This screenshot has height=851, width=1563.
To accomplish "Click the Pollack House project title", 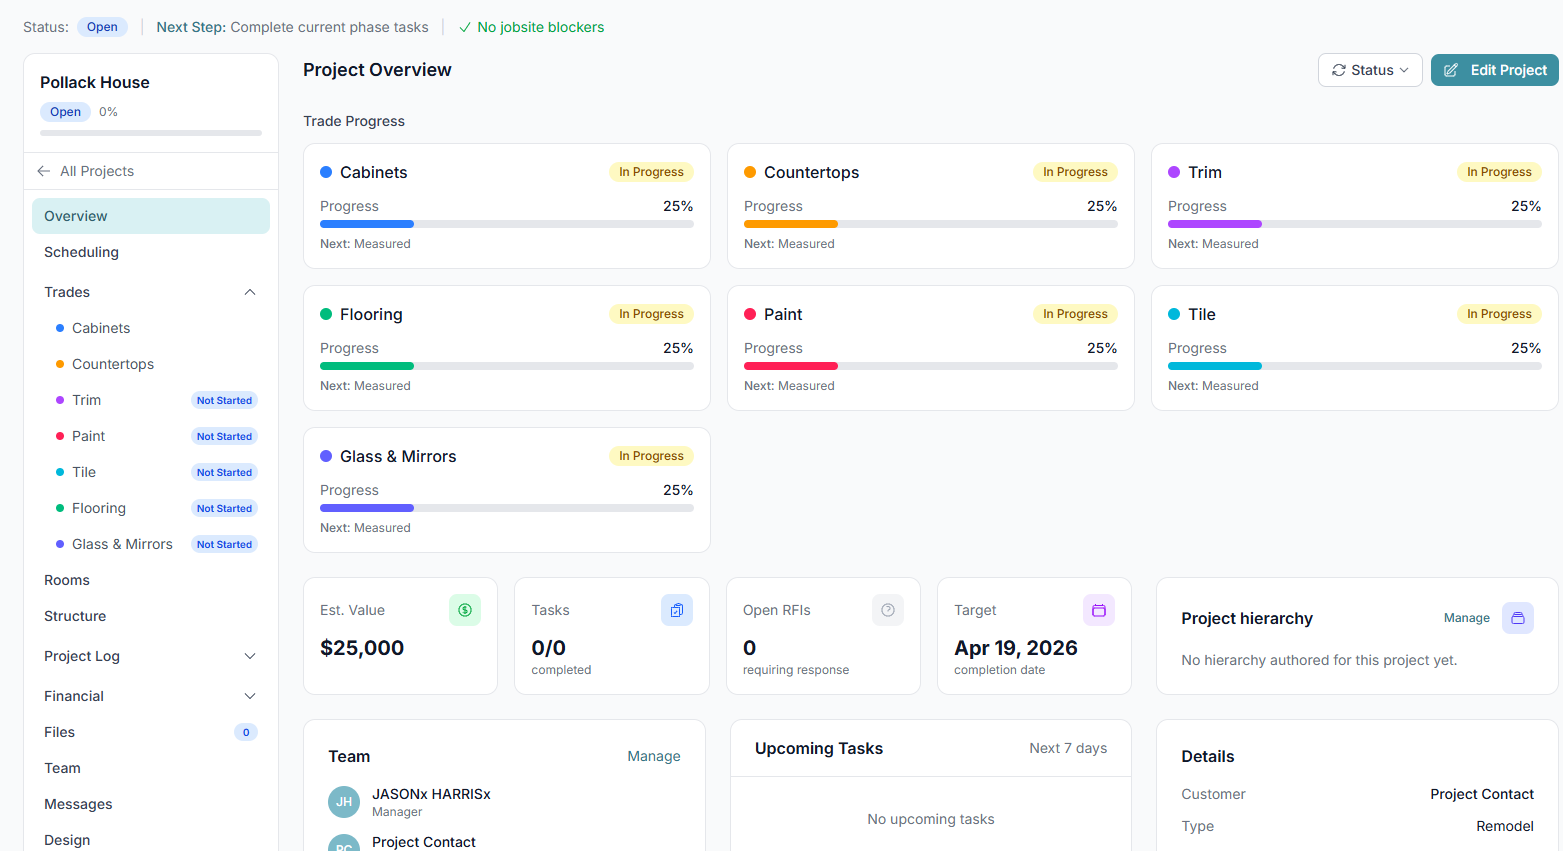I will [x=95, y=82].
